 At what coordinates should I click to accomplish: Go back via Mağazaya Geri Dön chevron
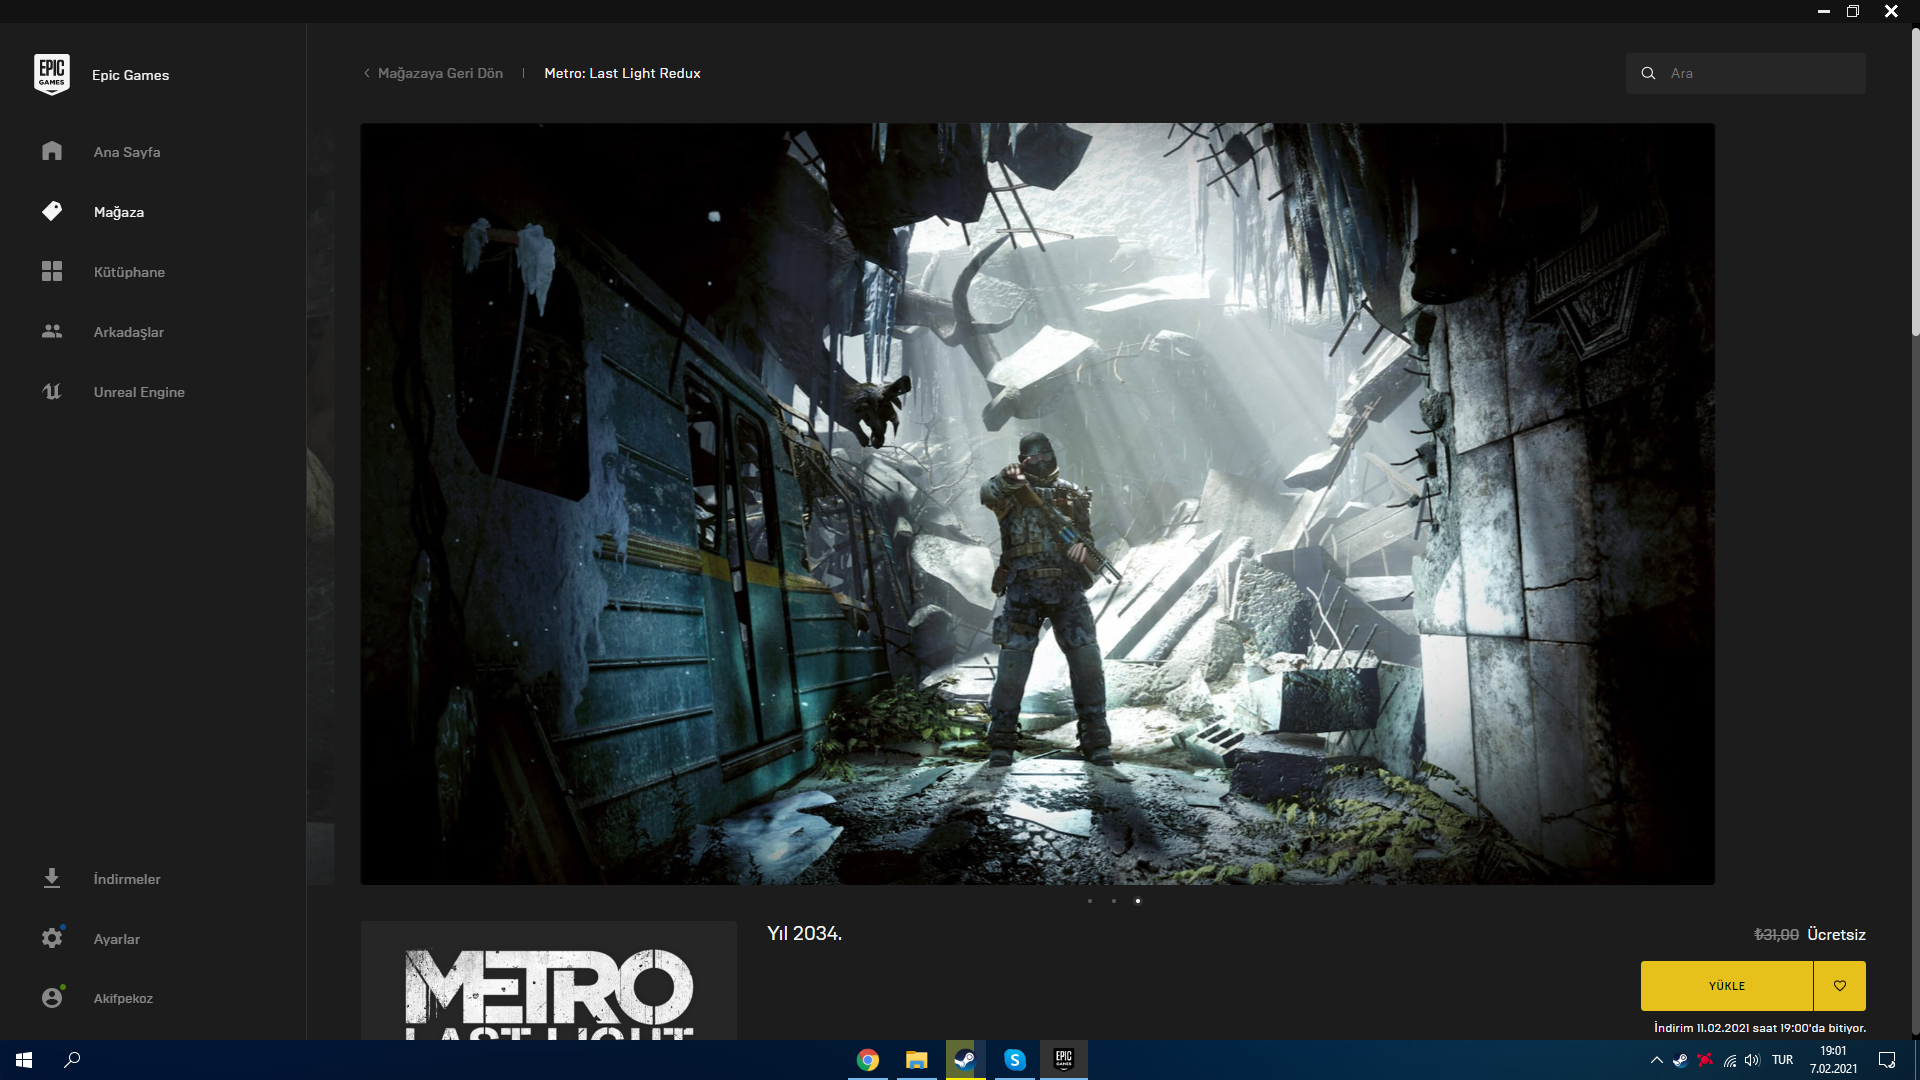point(367,73)
